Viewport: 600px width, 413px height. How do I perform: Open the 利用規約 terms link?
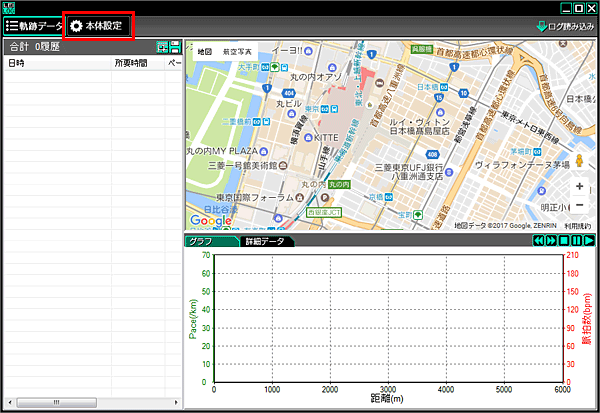click(x=578, y=226)
